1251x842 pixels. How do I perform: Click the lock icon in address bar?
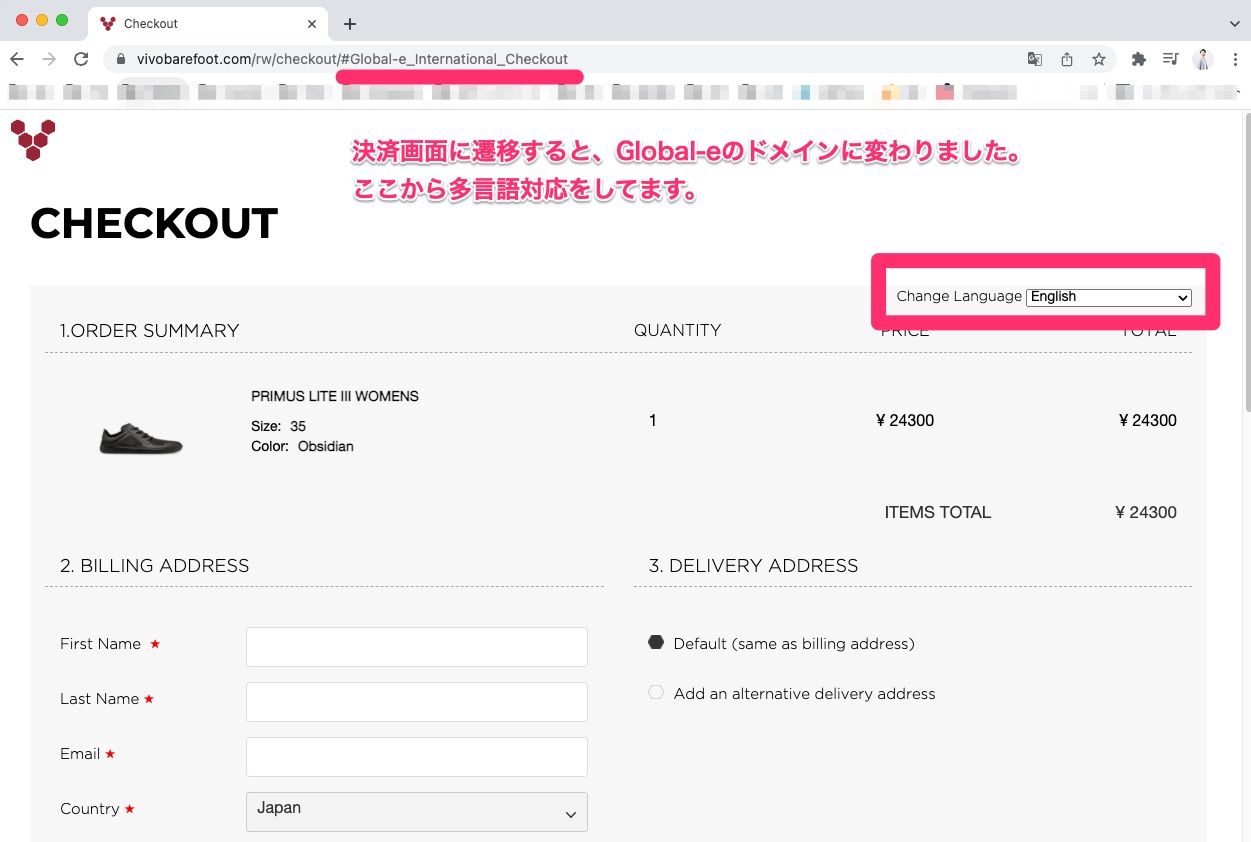coord(123,59)
